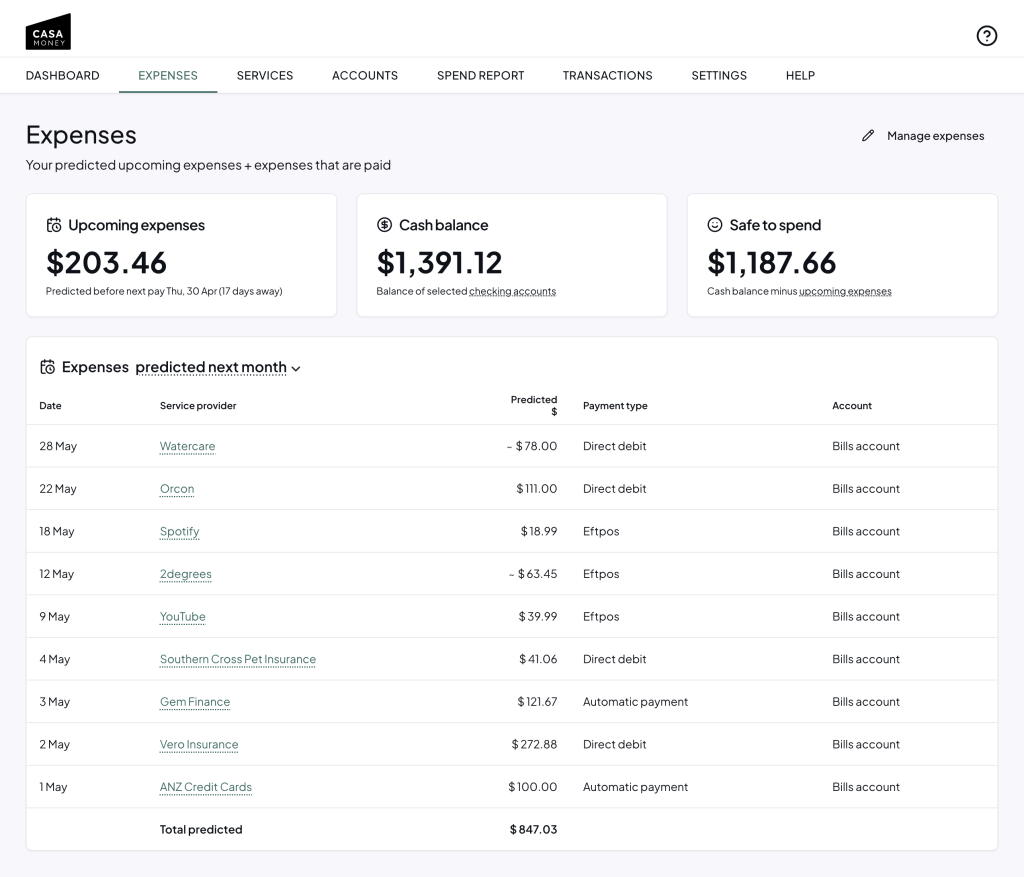Open the Watercare service provider link
The image size is (1024, 877).
pyautogui.click(x=187, y=446)
